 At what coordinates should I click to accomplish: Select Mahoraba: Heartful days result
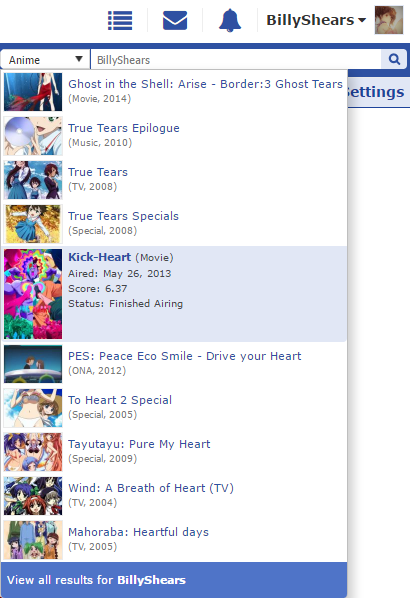click(x=174, y=540)
